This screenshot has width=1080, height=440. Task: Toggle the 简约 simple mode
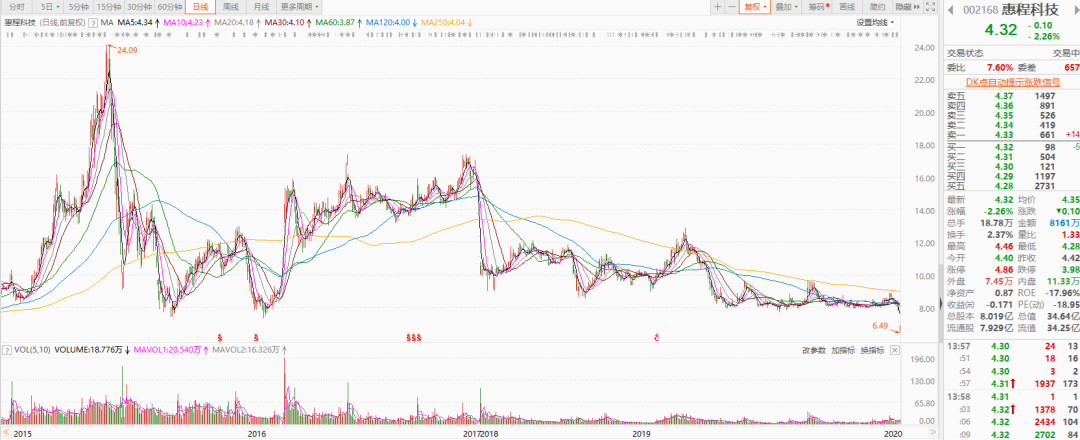pyautogui.click(x=877, y=7)
